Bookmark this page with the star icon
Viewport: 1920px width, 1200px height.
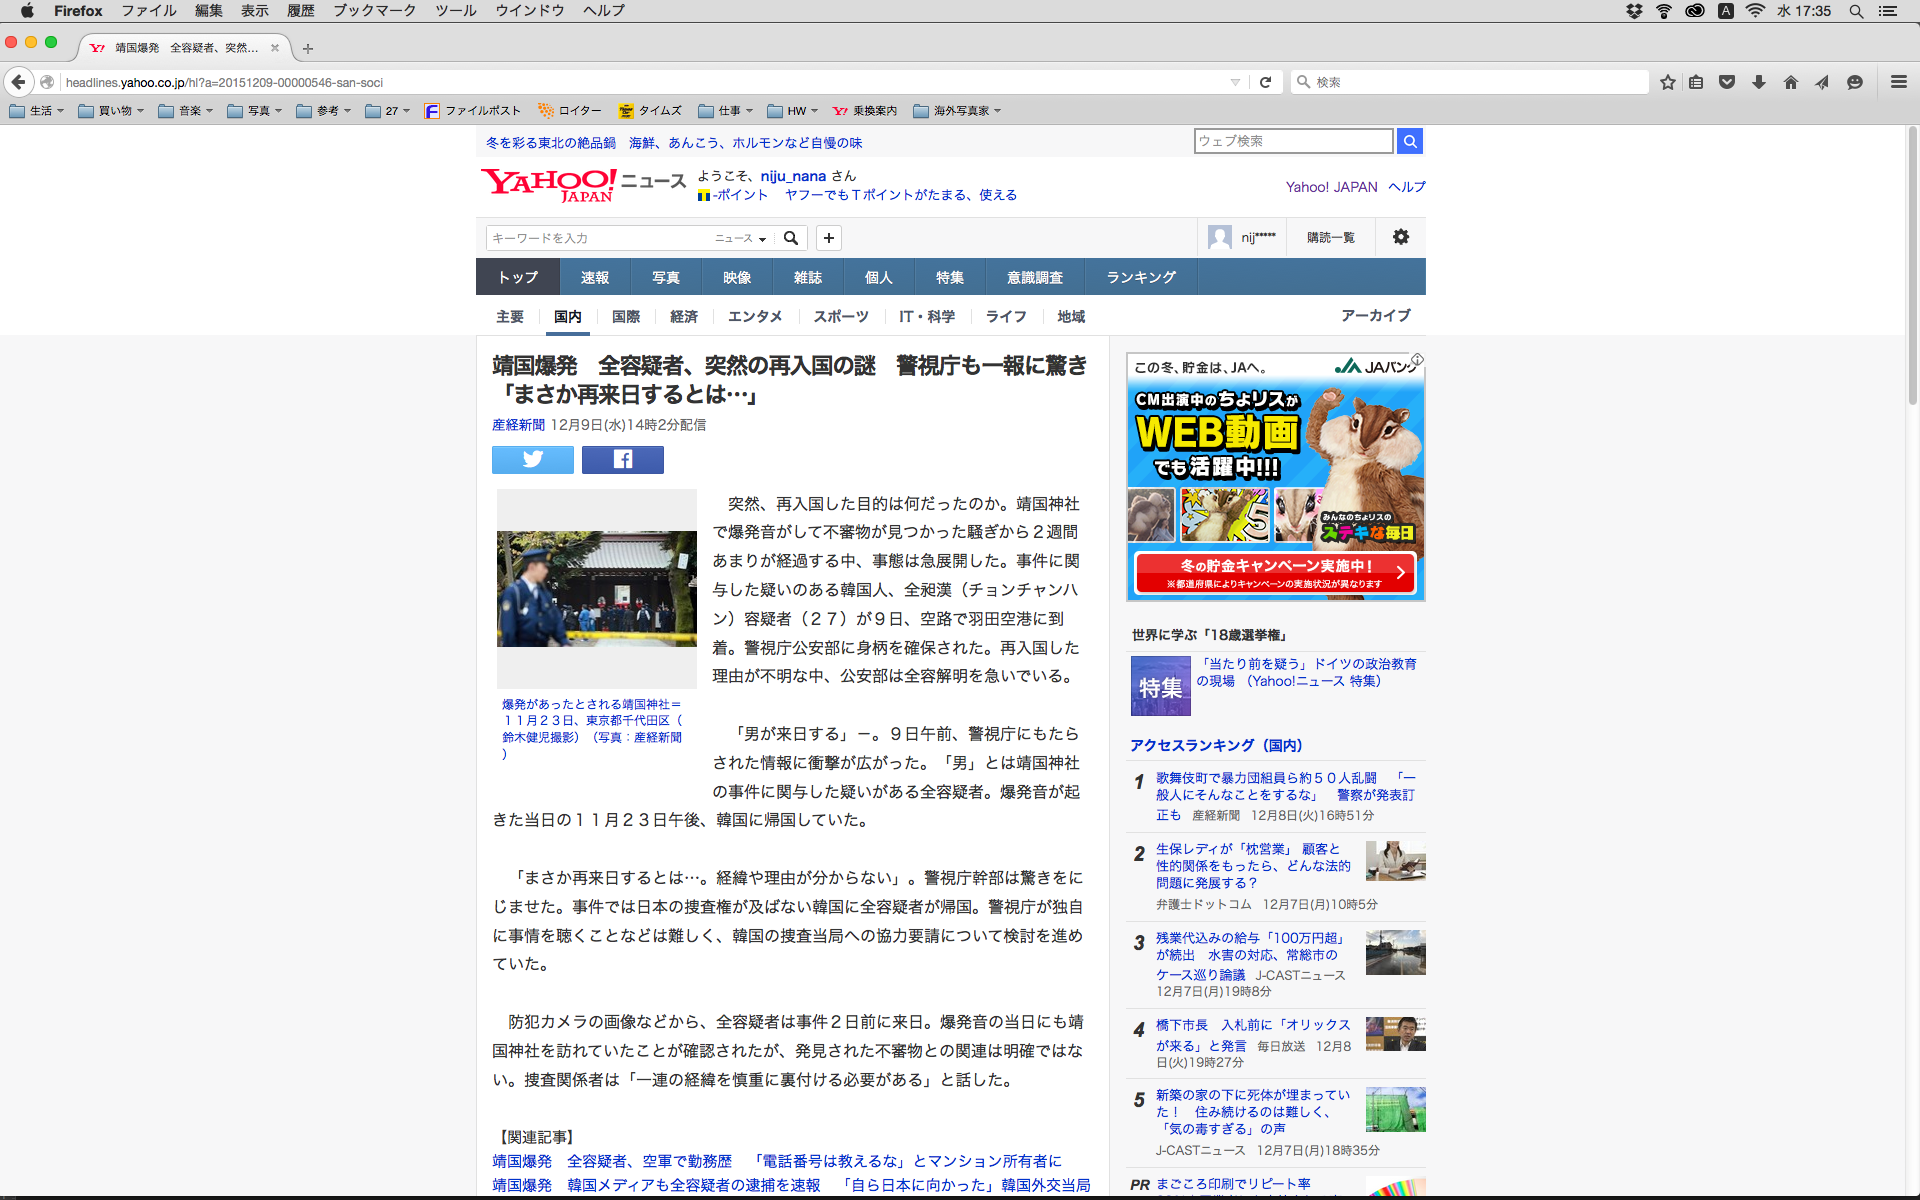[1667, 82]
